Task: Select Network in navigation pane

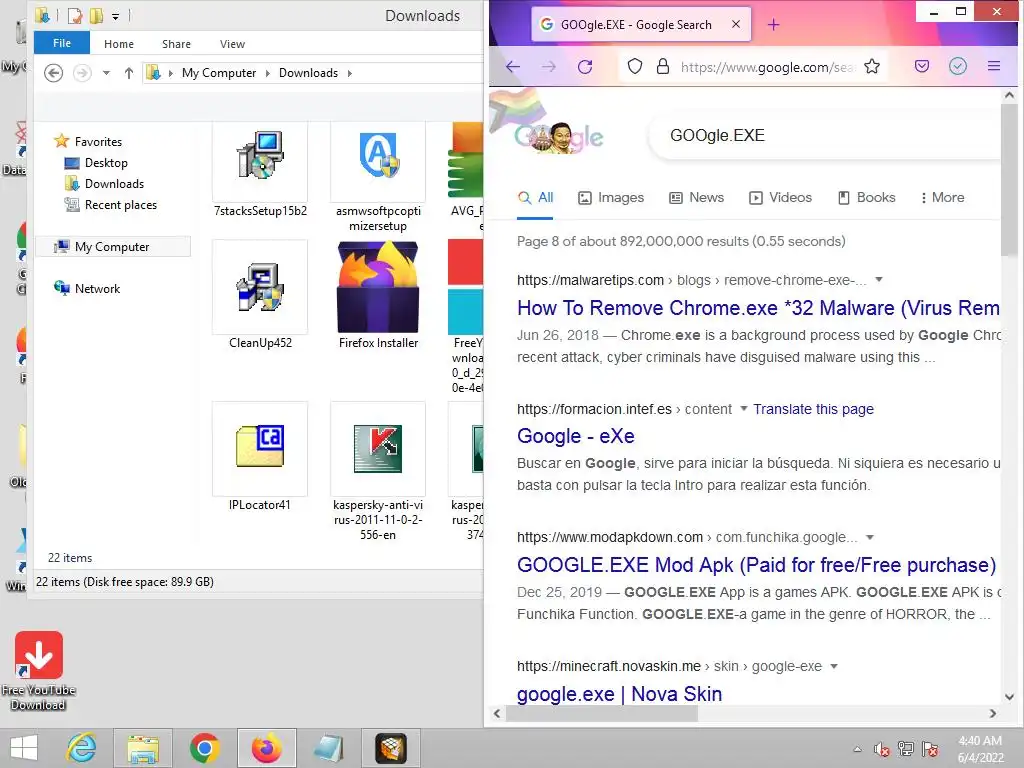Action: pyautogui.click(x=97, y=288)
